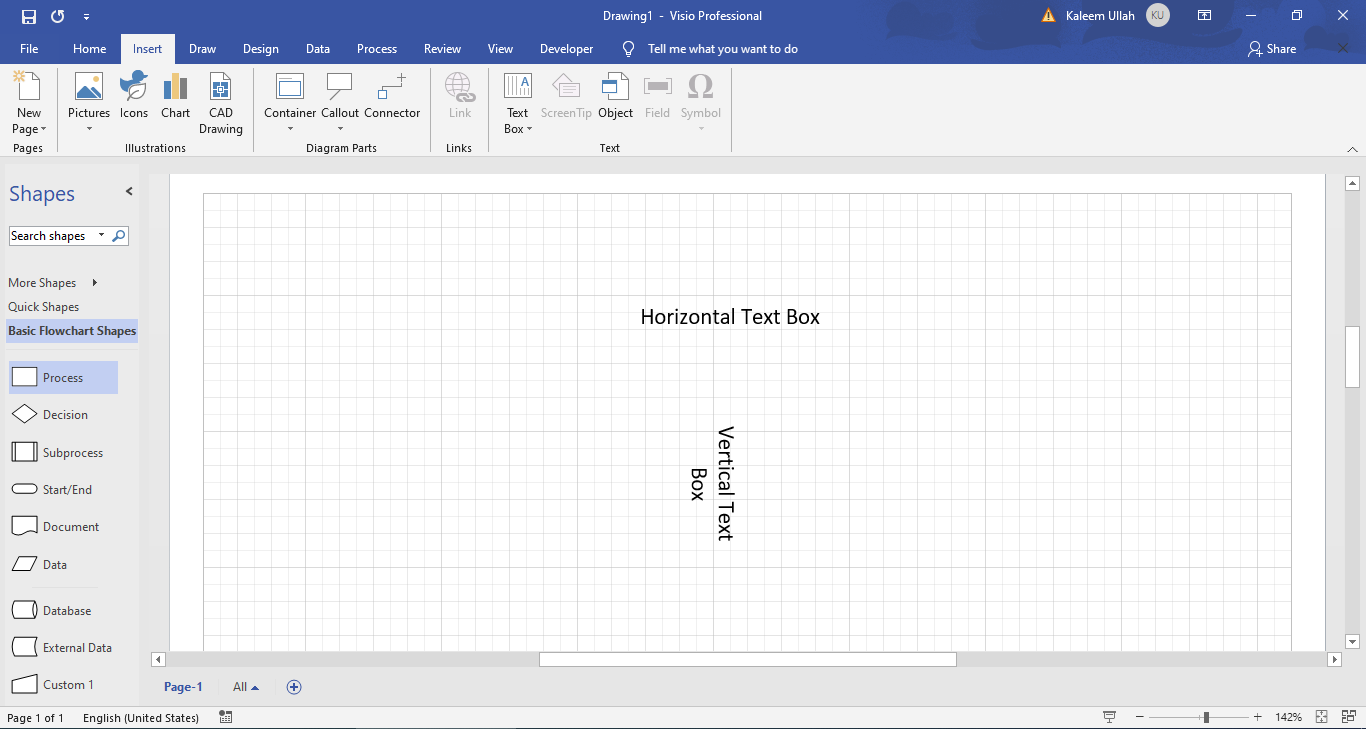Expand the More Shapes list
The image size is (1366, 729).
[x=42, y=282]
